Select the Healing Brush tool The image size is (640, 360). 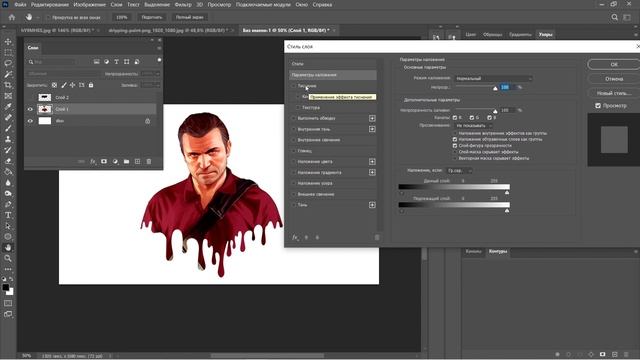pyautogui.click(x=8, y=118)
